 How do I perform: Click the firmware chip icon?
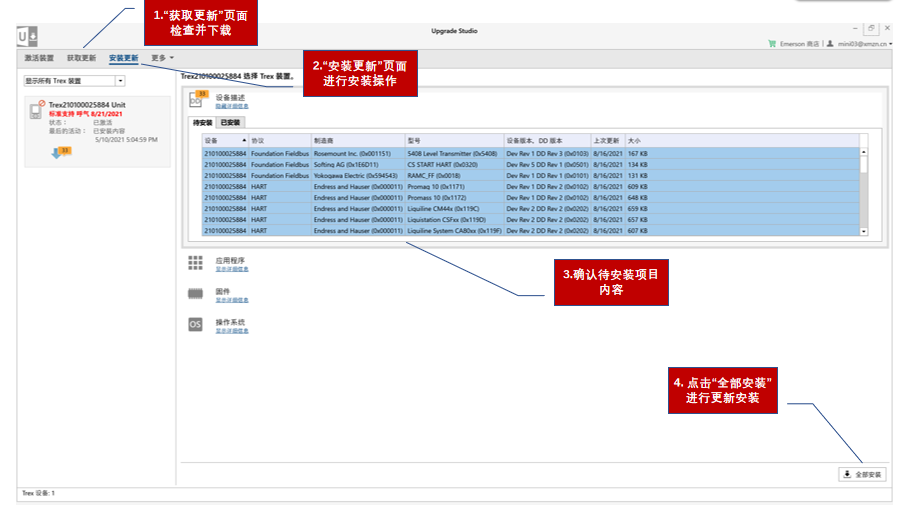(x=196, y=294)
